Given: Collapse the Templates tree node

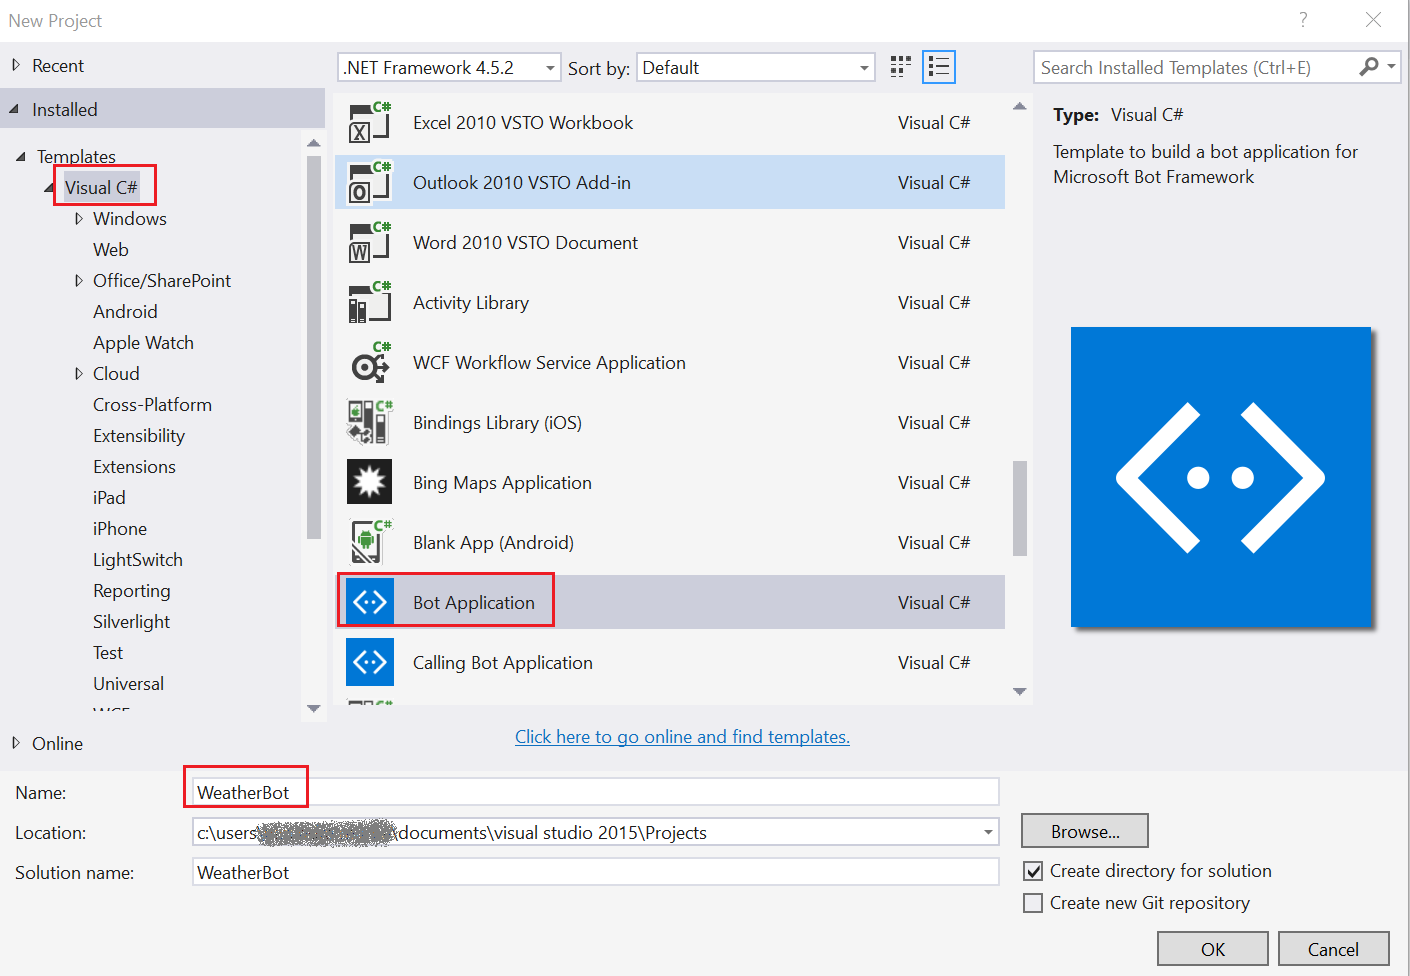Looking at the screenshot, I should 21,157.
